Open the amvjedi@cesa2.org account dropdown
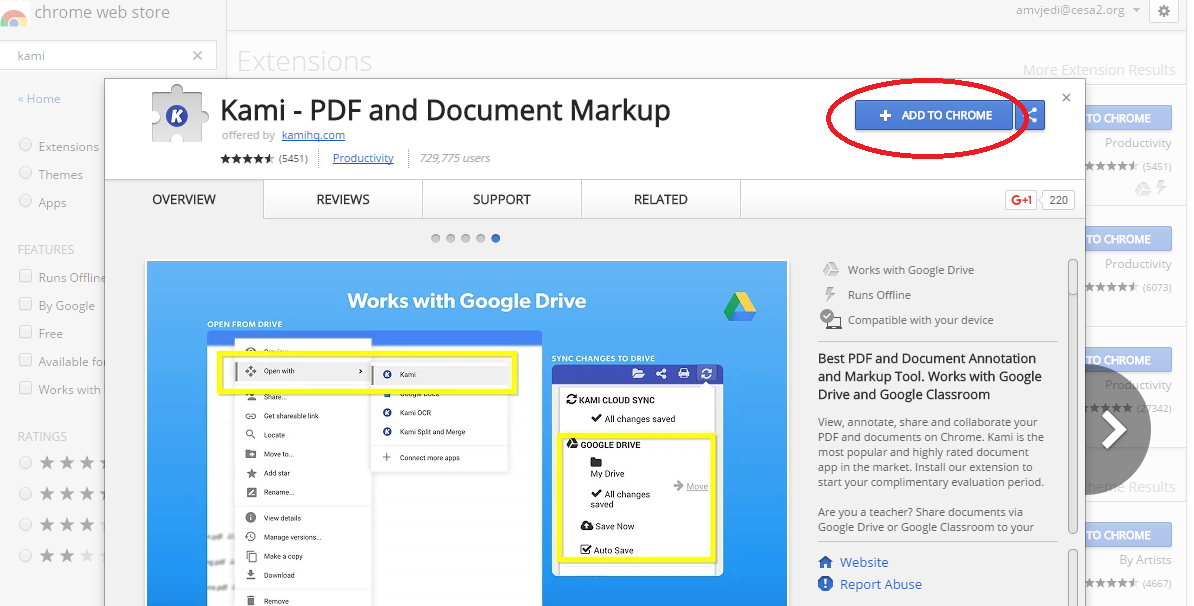This screenshot has height=606, width=1194. (1077, 11)
